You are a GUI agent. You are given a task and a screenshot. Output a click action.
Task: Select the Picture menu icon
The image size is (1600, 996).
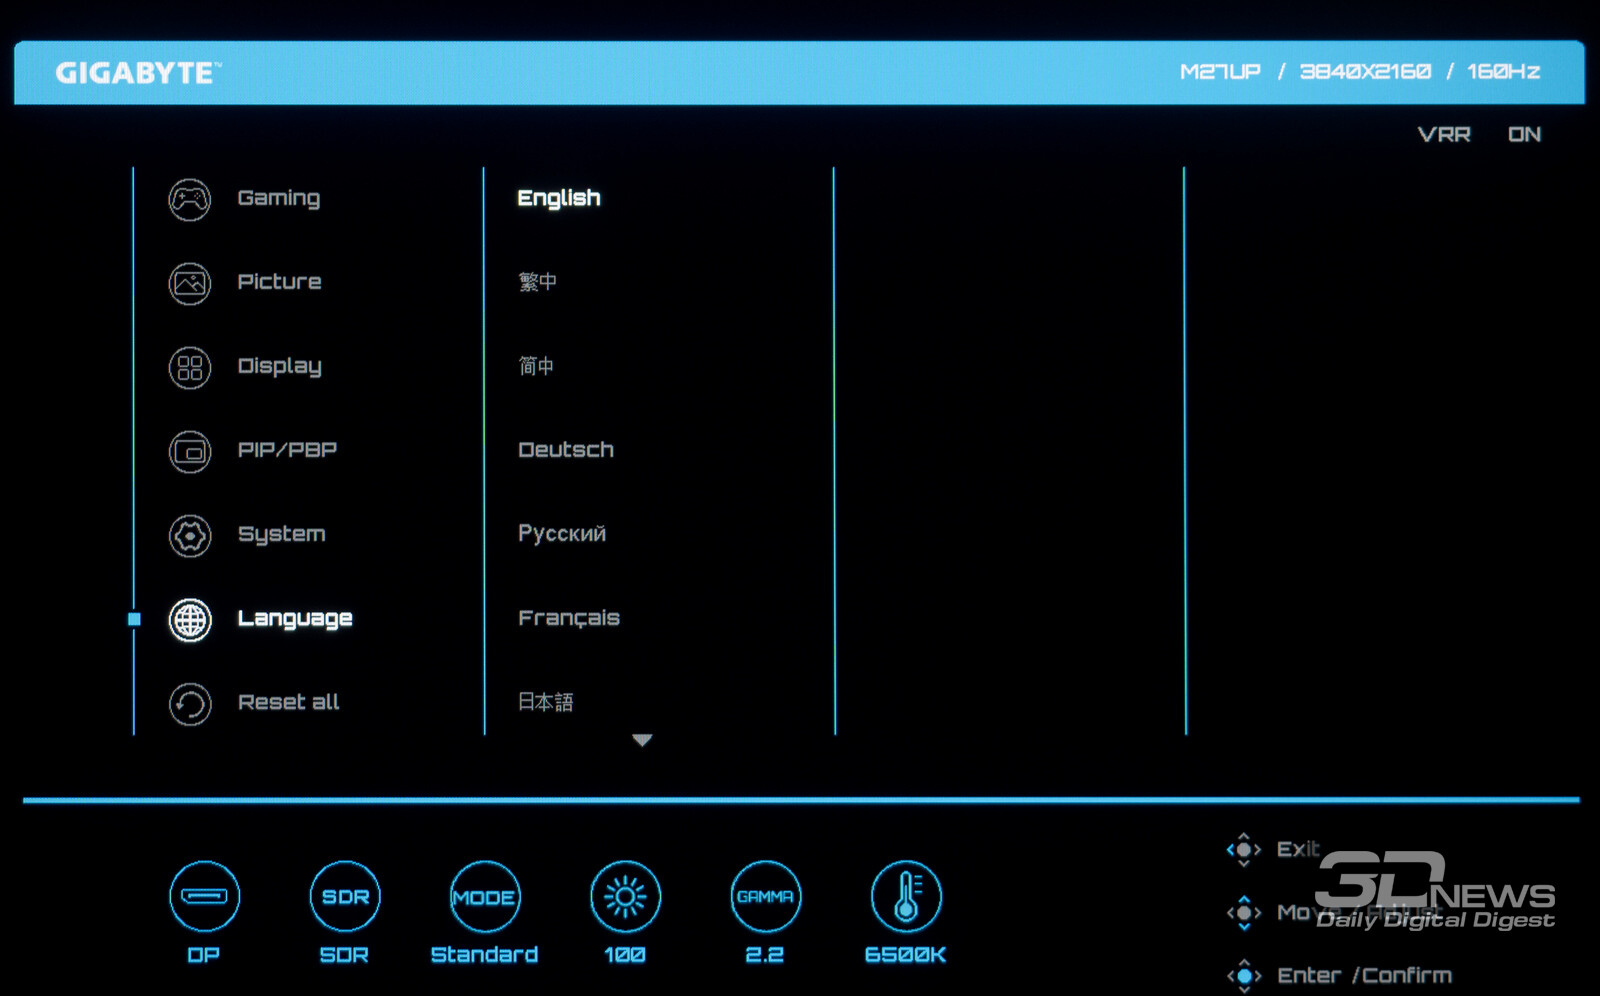pos(189,283)
